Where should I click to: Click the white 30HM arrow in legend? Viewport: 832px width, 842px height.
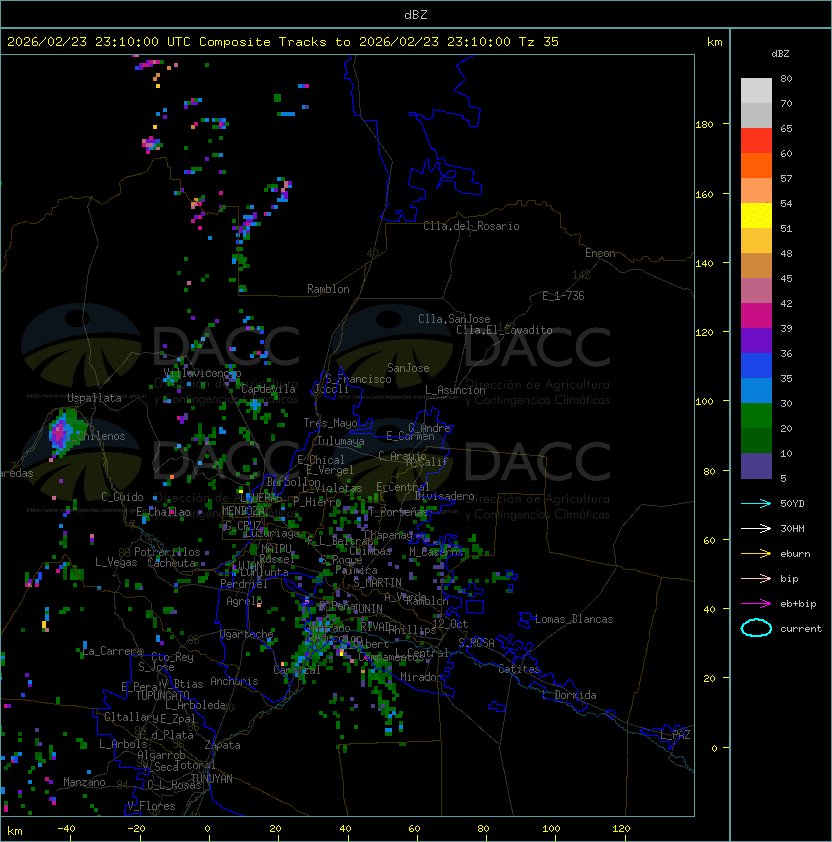756,529
